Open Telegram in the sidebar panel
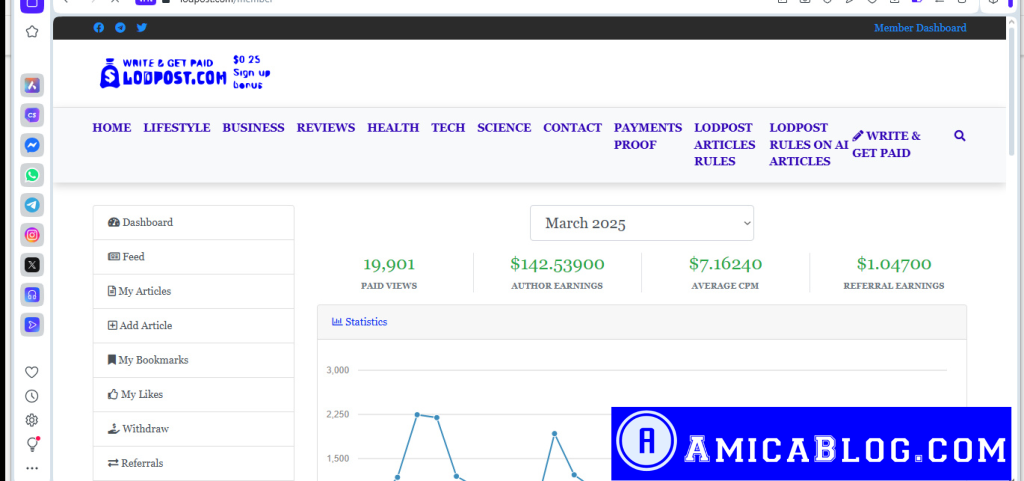This screenshot has width=1024, height=481. (32, 205)
